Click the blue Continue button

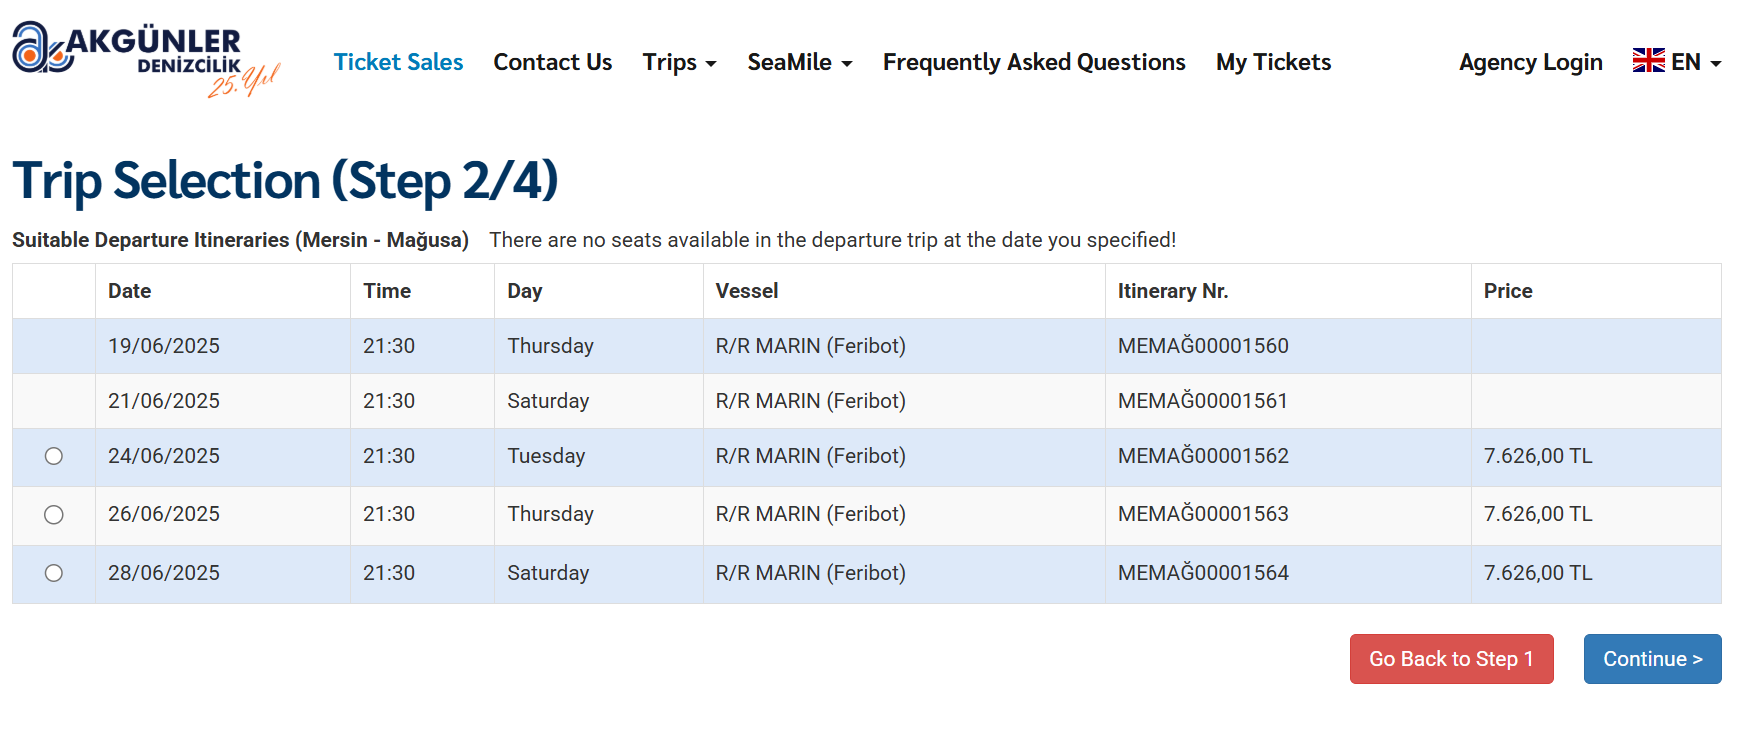click(1652, 659)
